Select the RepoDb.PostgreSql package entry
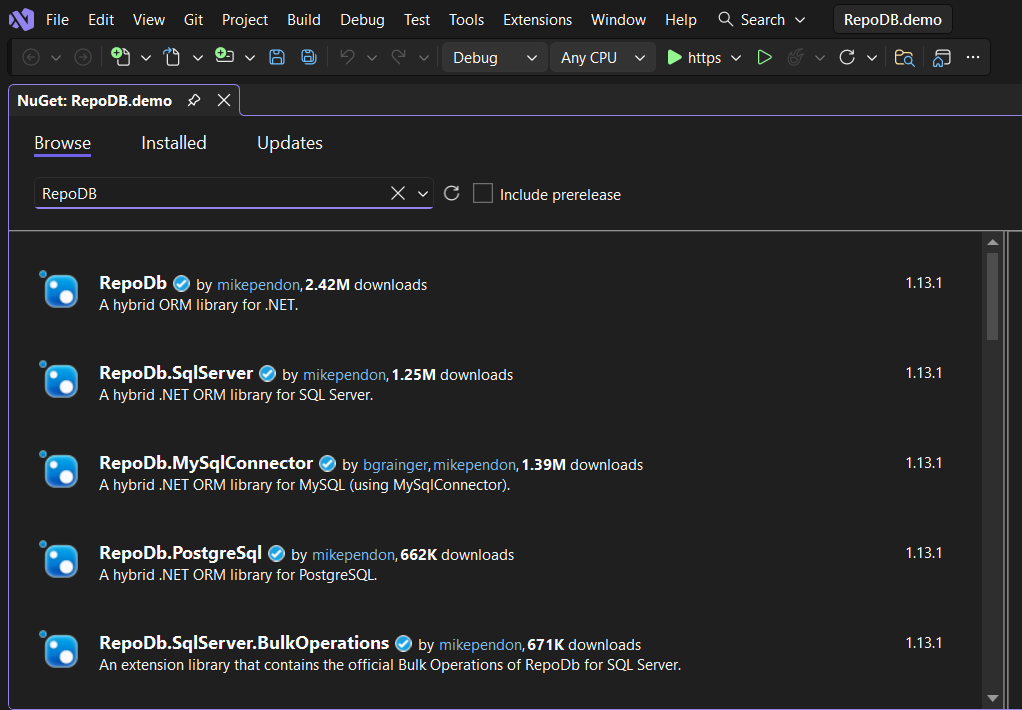The height and width of the screenshot is (710, 1022). click(180, 553)
